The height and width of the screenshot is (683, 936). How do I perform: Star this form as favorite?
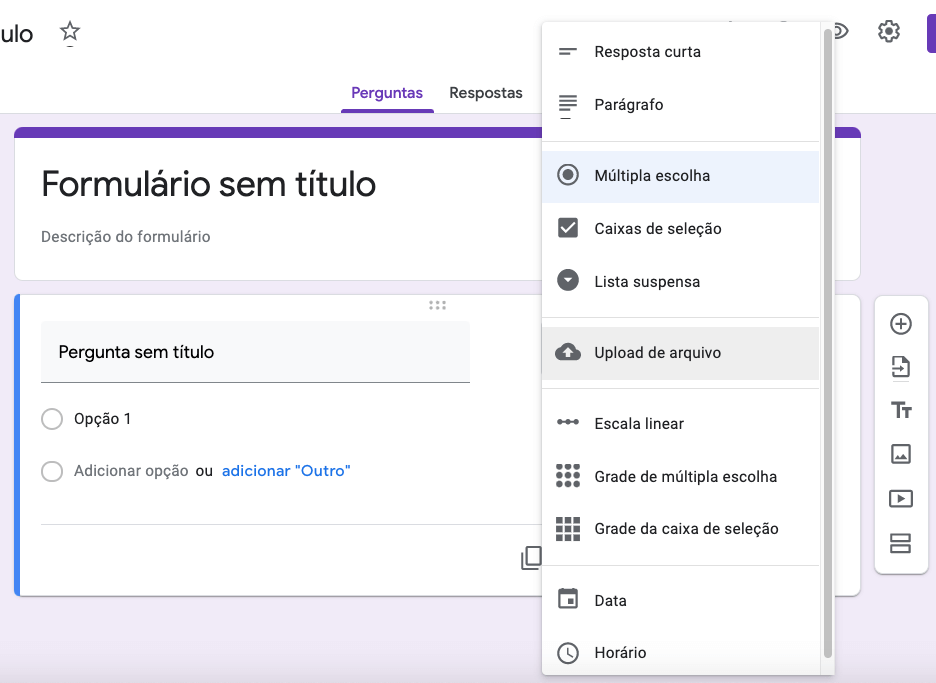pyautogui.click(x=70, y=31)
